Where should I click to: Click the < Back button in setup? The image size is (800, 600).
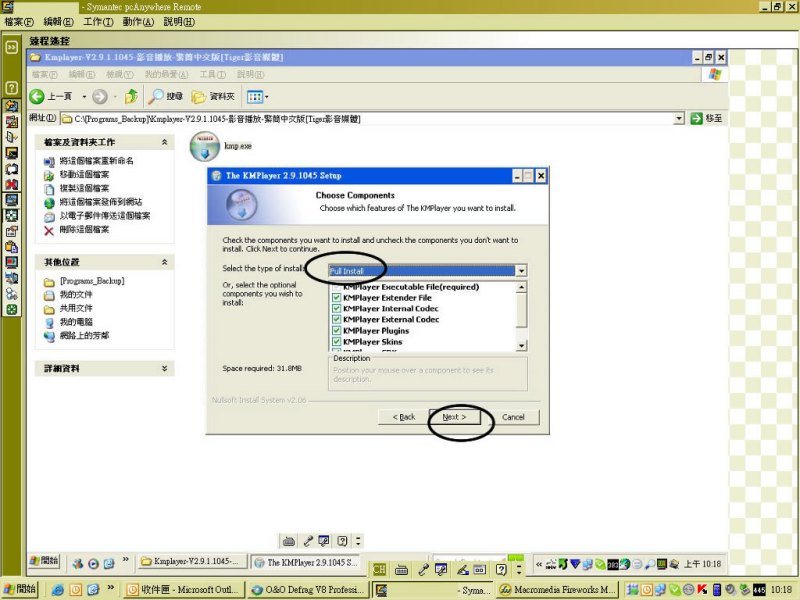[404, 417]
